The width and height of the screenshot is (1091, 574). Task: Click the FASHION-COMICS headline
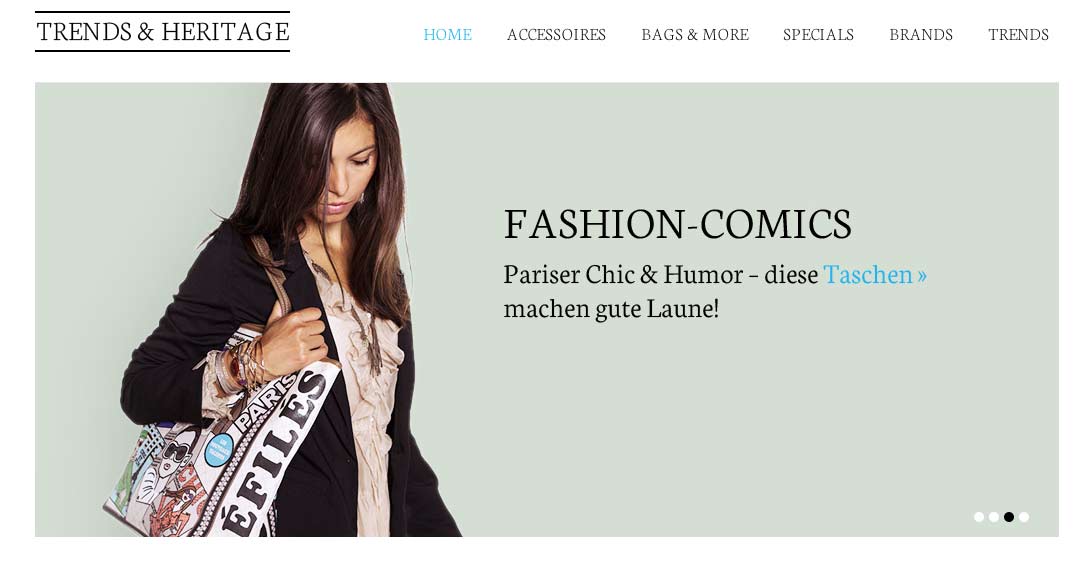(x=678, y=224)
